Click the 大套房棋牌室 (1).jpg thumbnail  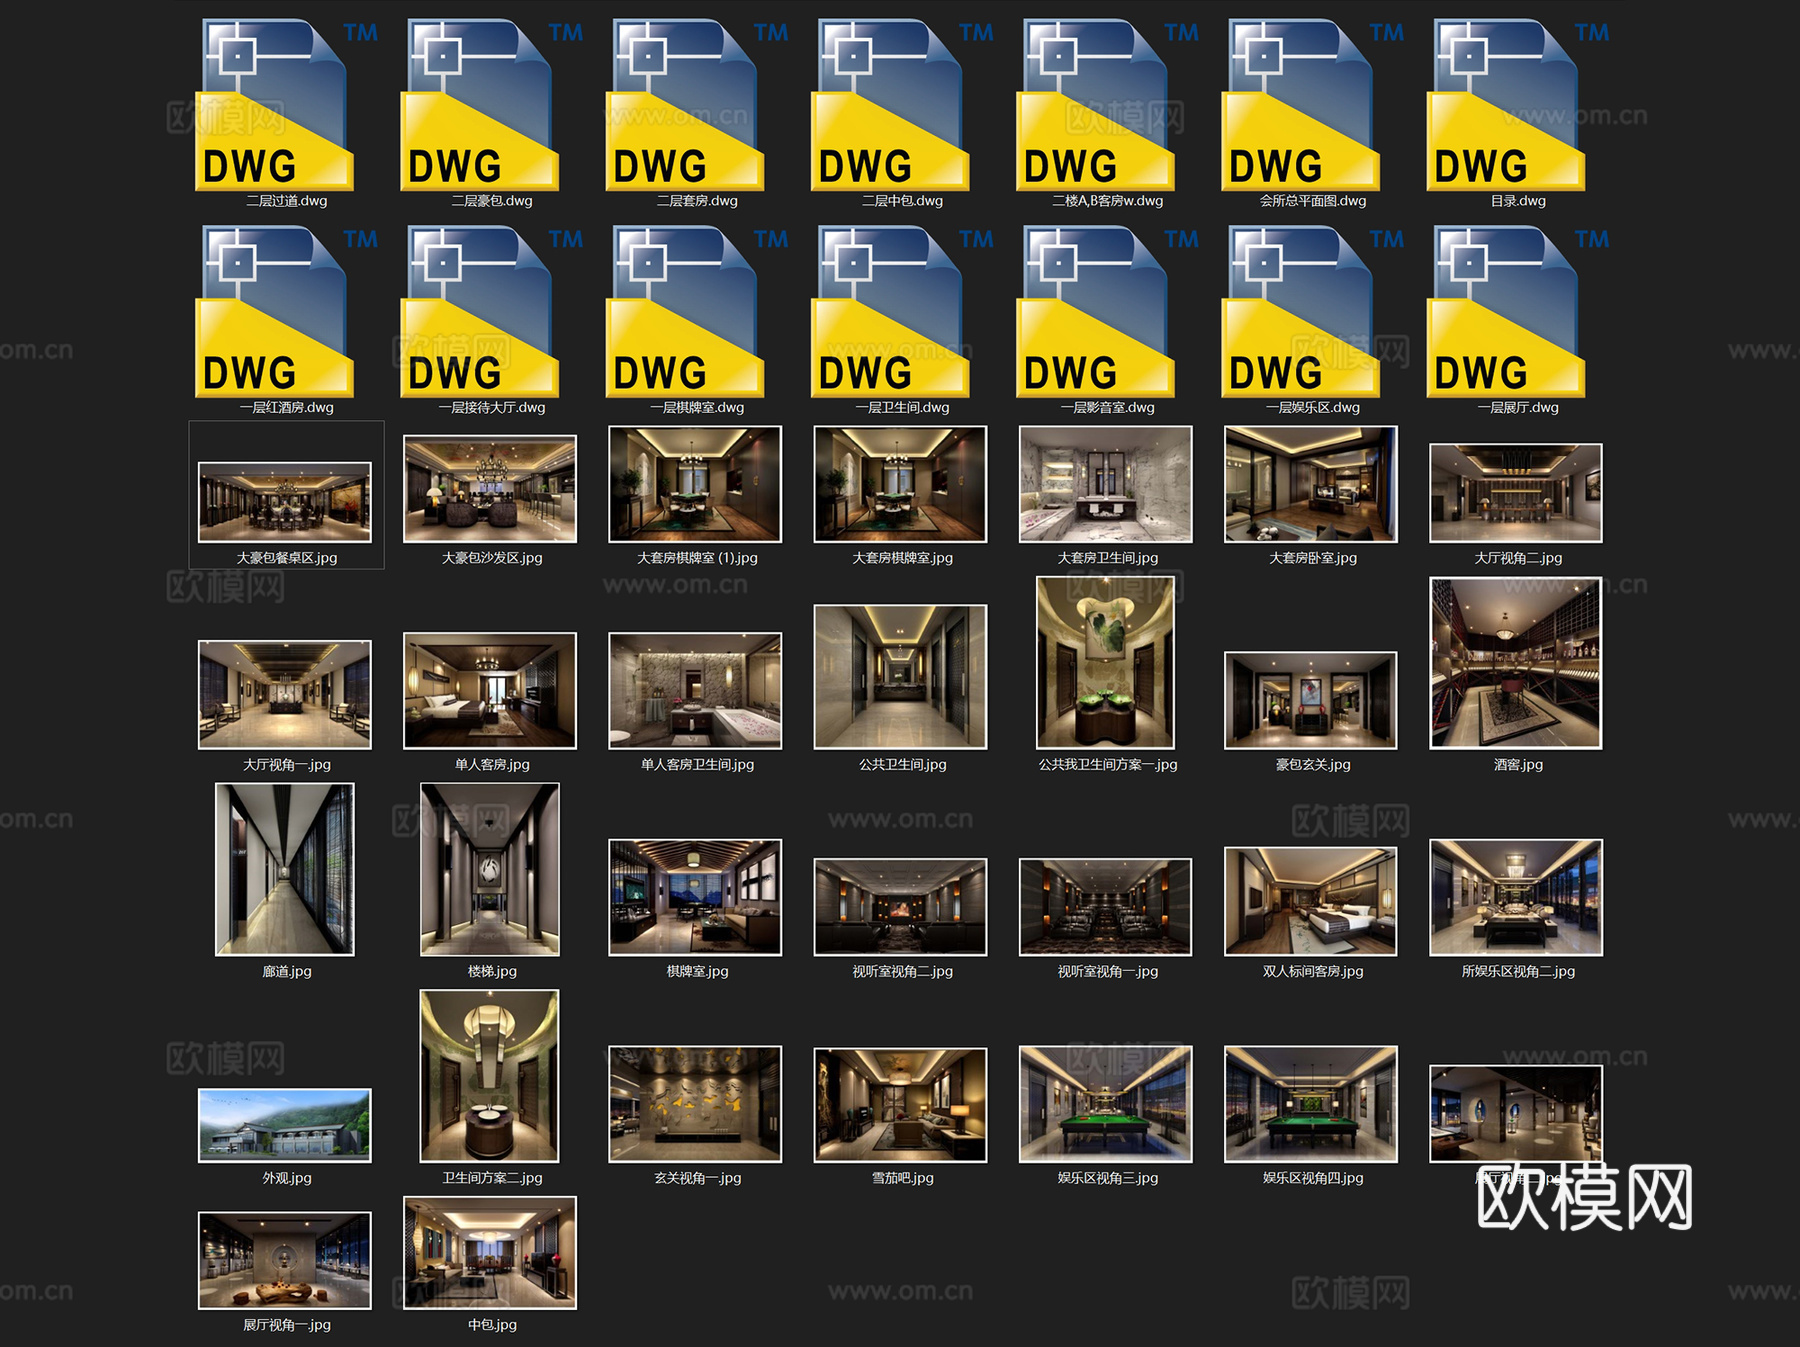[x=695, y=484]
